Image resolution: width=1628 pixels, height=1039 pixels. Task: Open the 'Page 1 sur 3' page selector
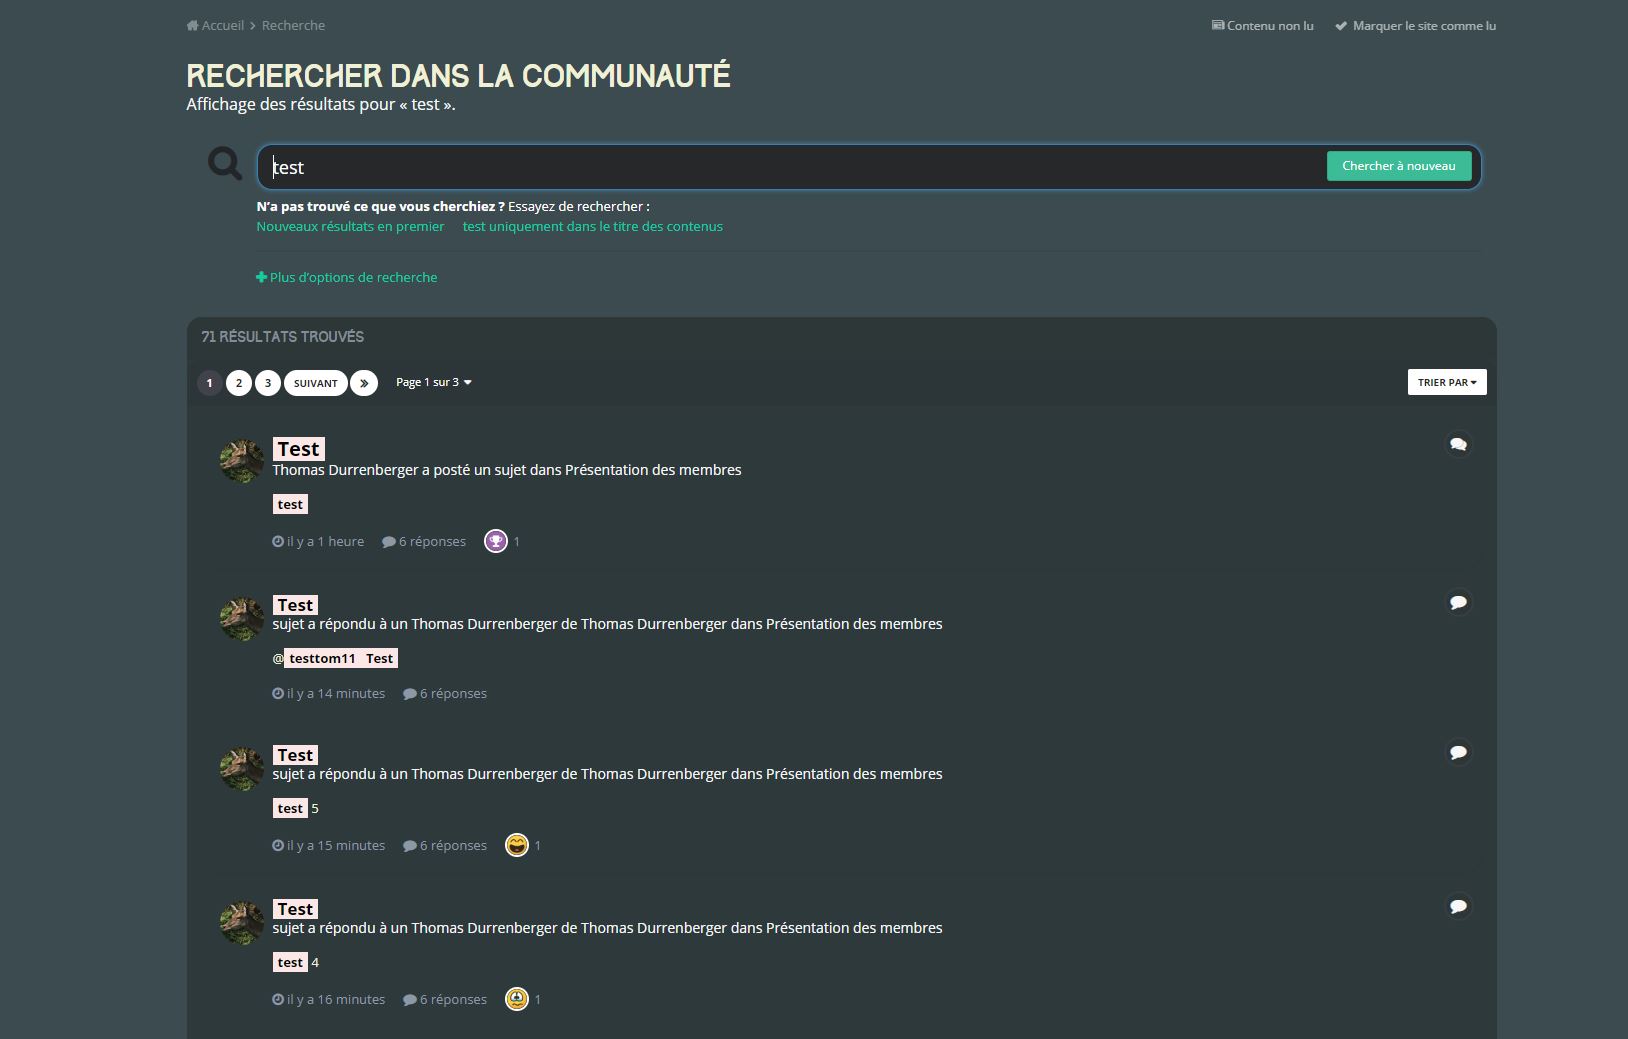click(x=433, y=383)
